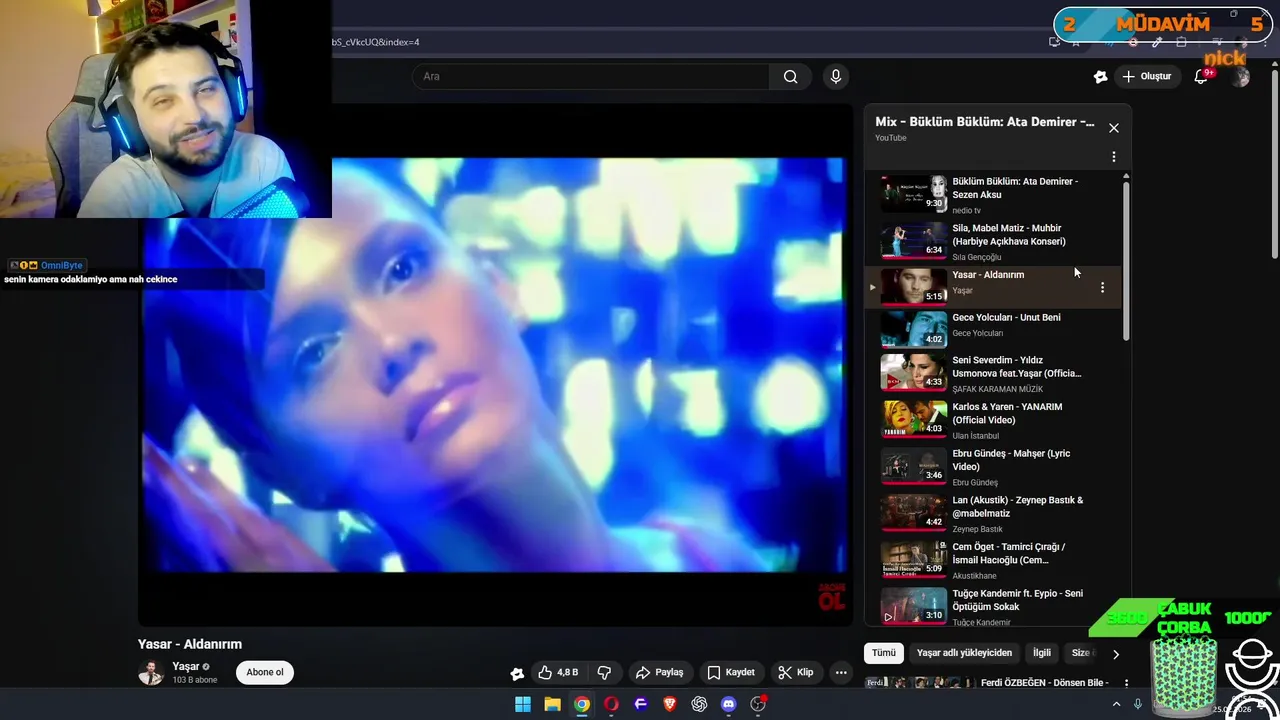Click the microphone icon in system tray
The image size is (1280, 720).
click(x=1138, y=704)
